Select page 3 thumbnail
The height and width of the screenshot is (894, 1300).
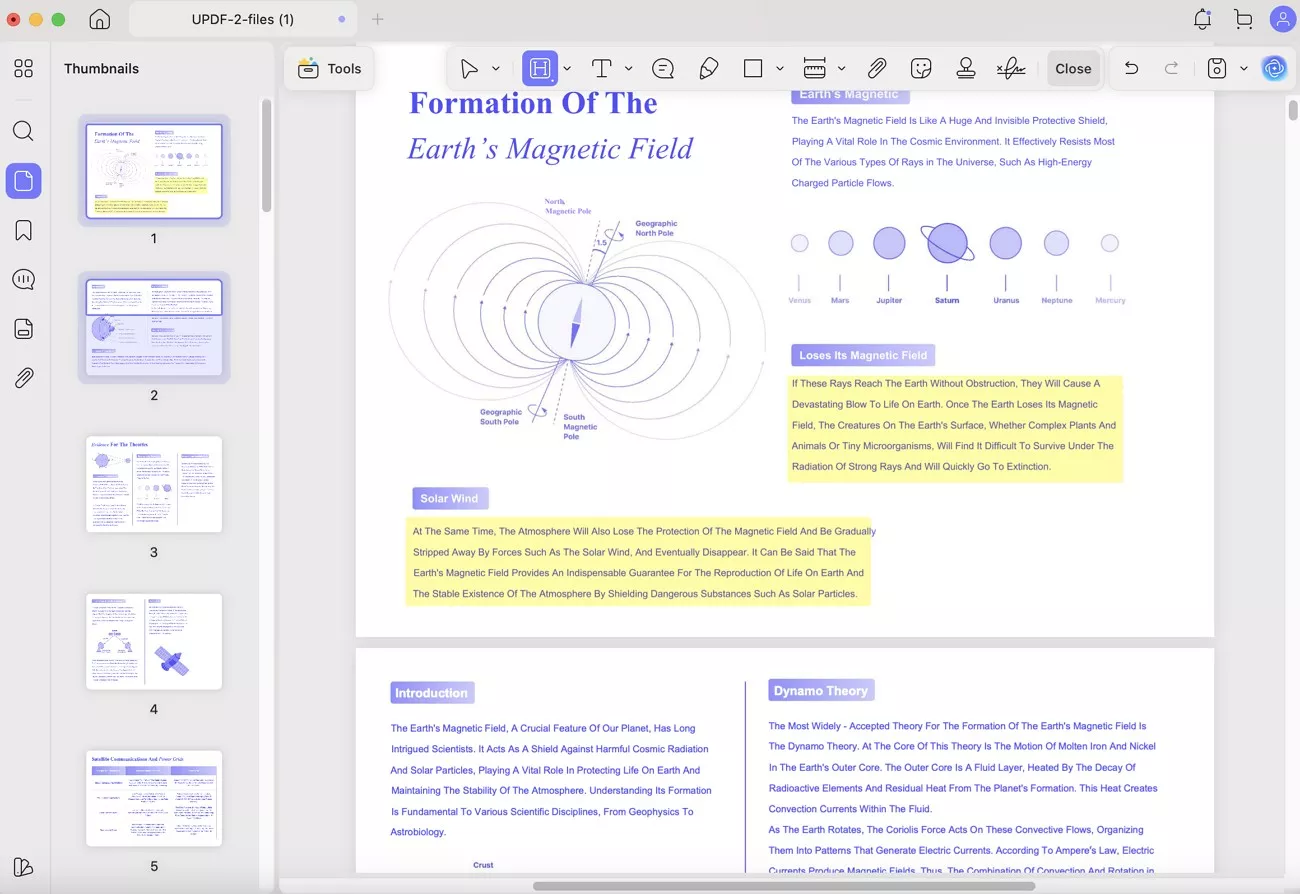pos(154,484)
